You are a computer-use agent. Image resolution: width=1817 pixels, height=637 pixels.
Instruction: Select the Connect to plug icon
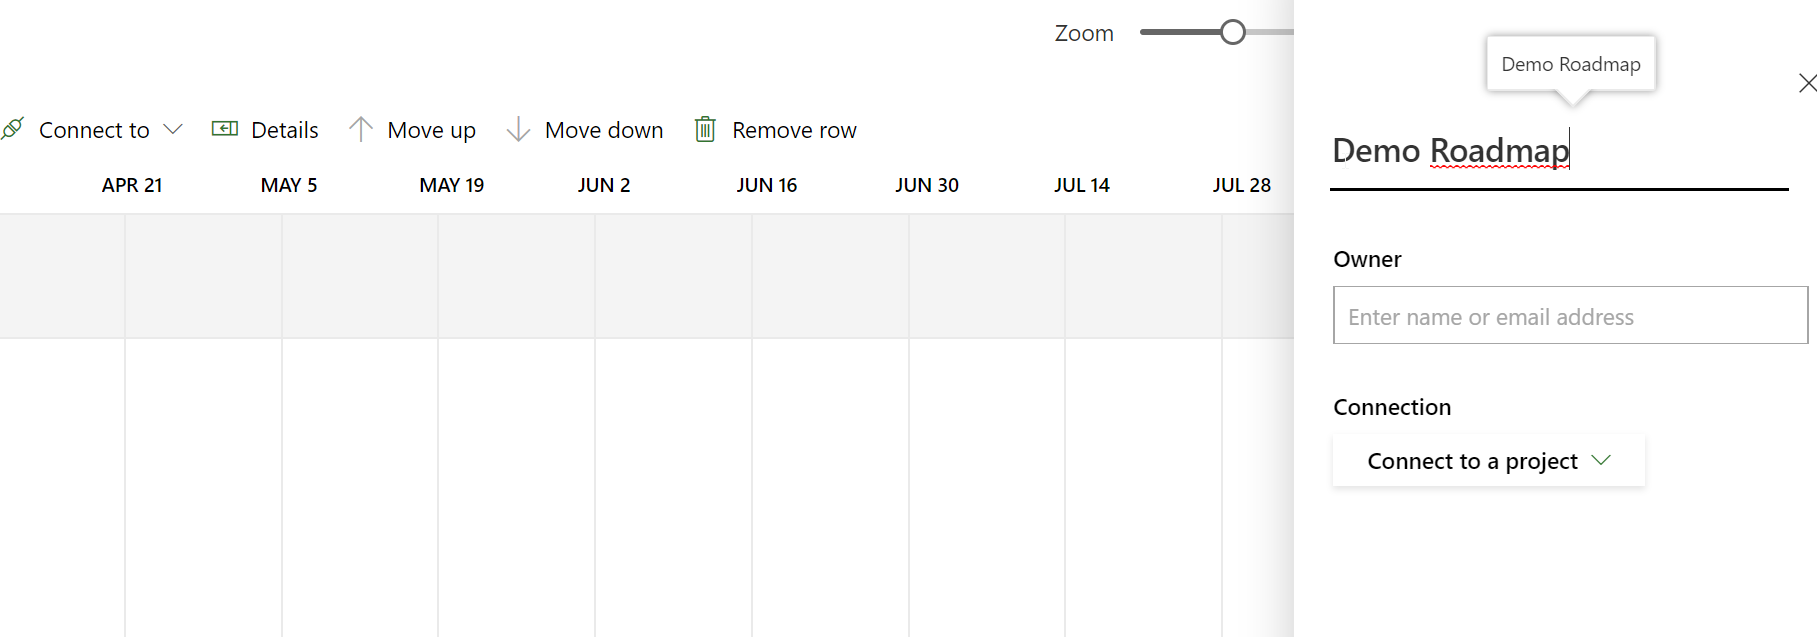(x=13, y=128)
